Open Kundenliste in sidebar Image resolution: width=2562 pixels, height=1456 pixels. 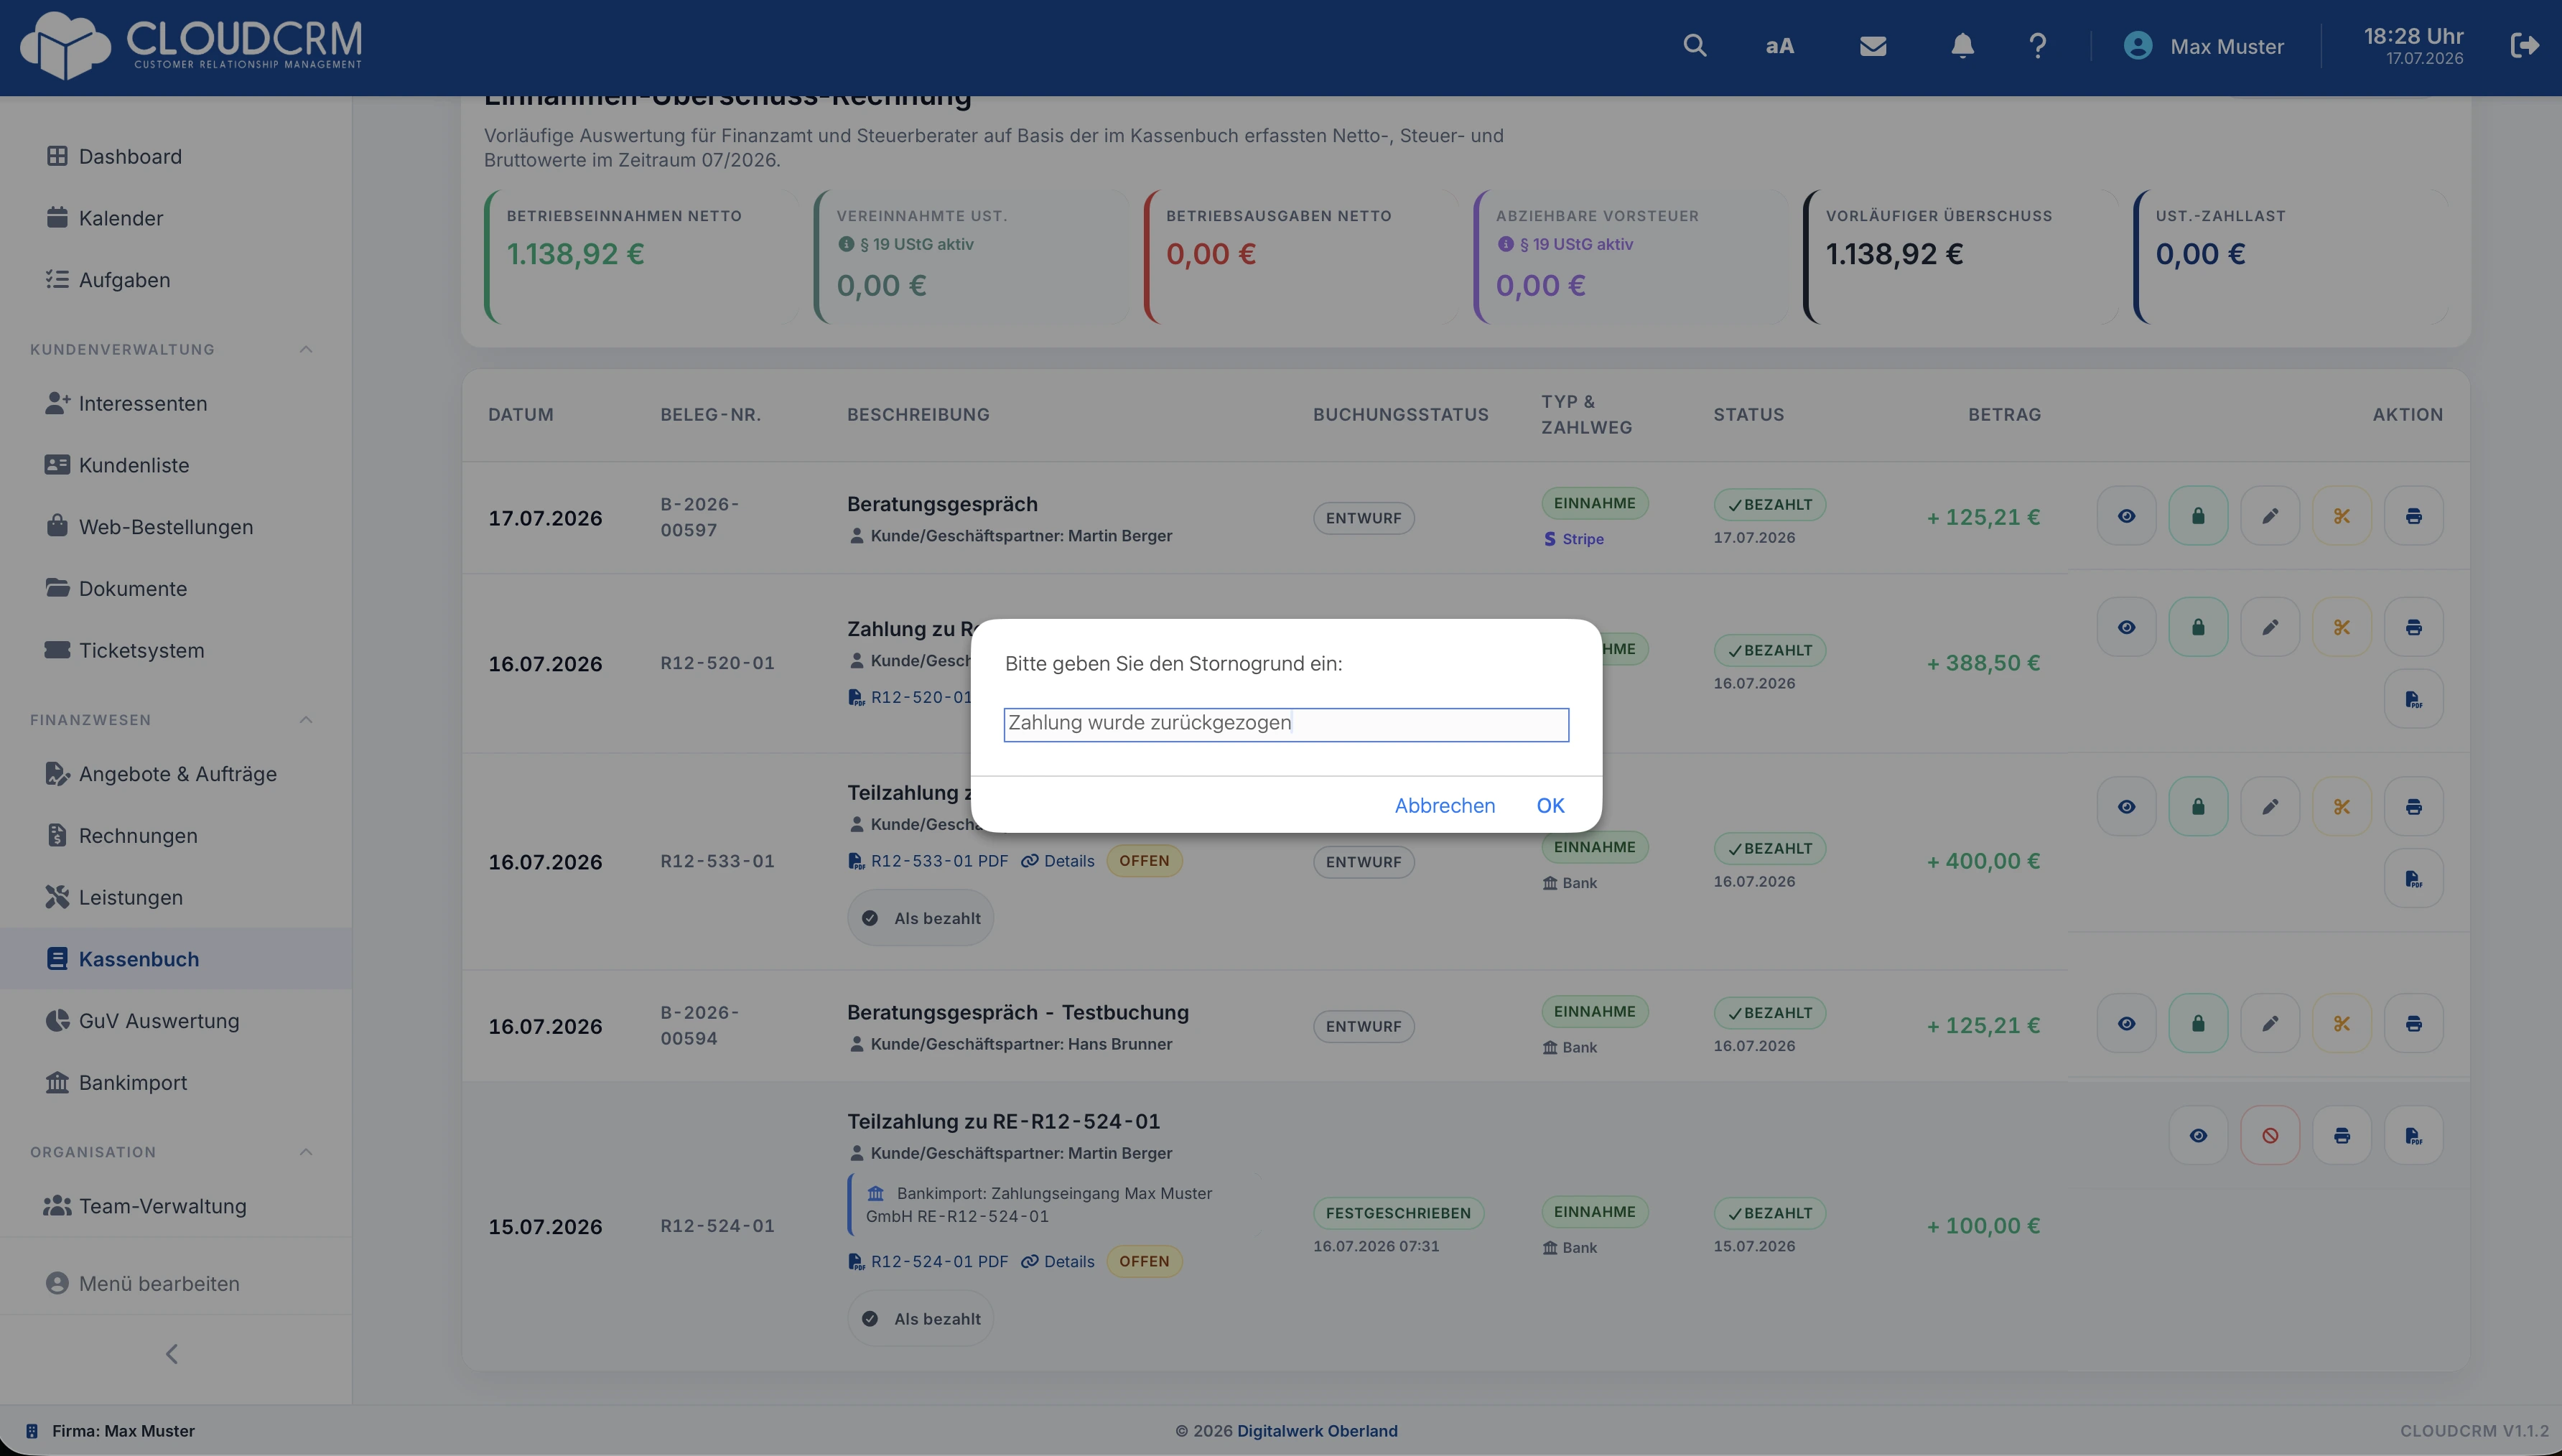(x=175, y=465)
